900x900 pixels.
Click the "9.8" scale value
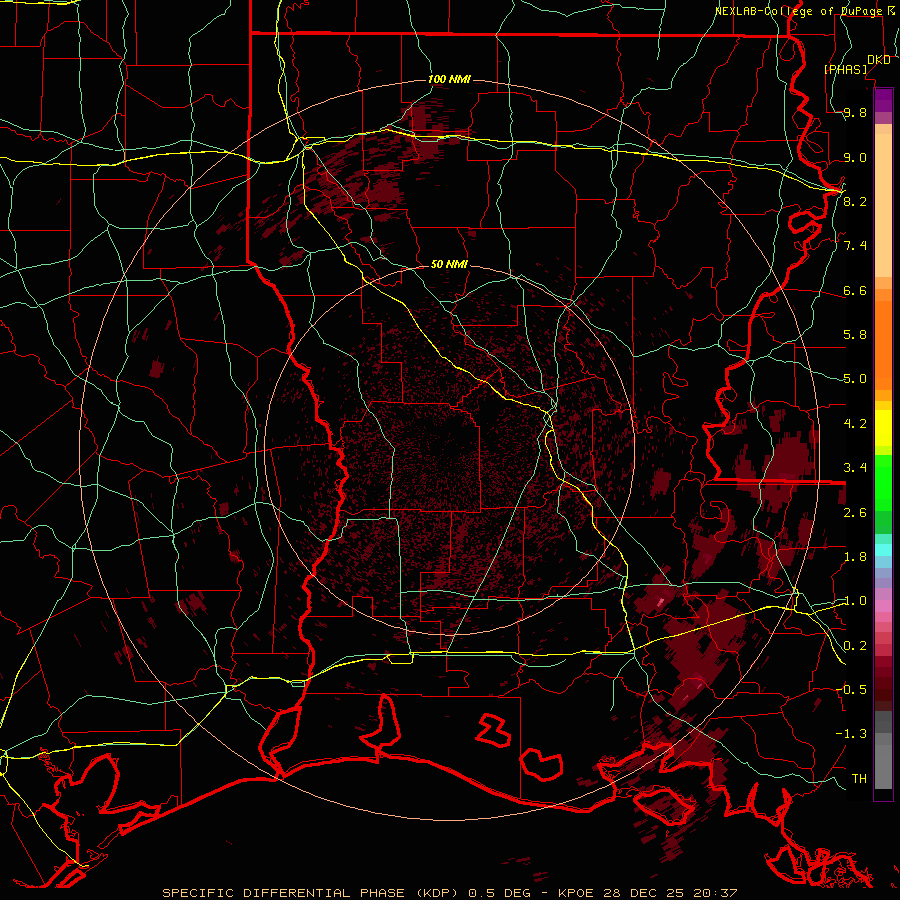[855, 113]
